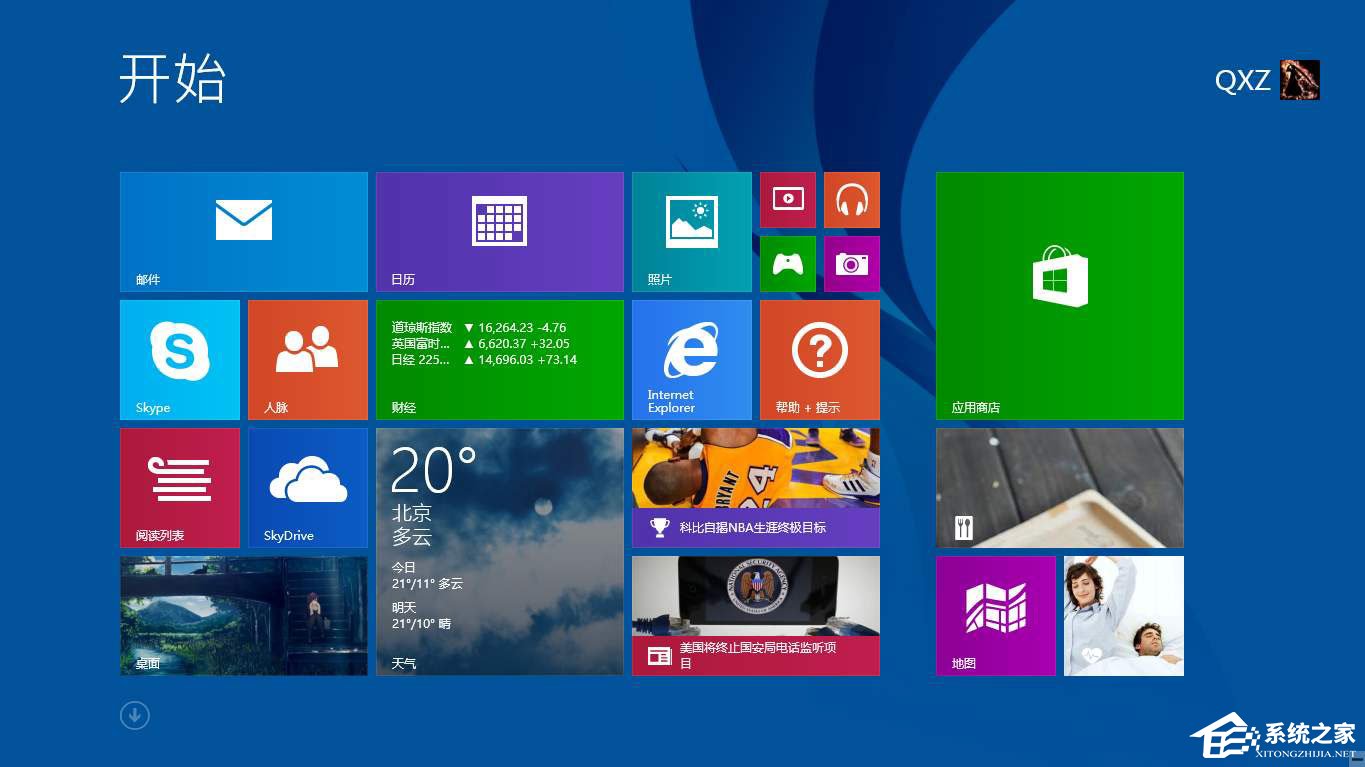Switch to the 桌面 Desktop tile
Screen dimensions: 1365x767
point(243,614)
